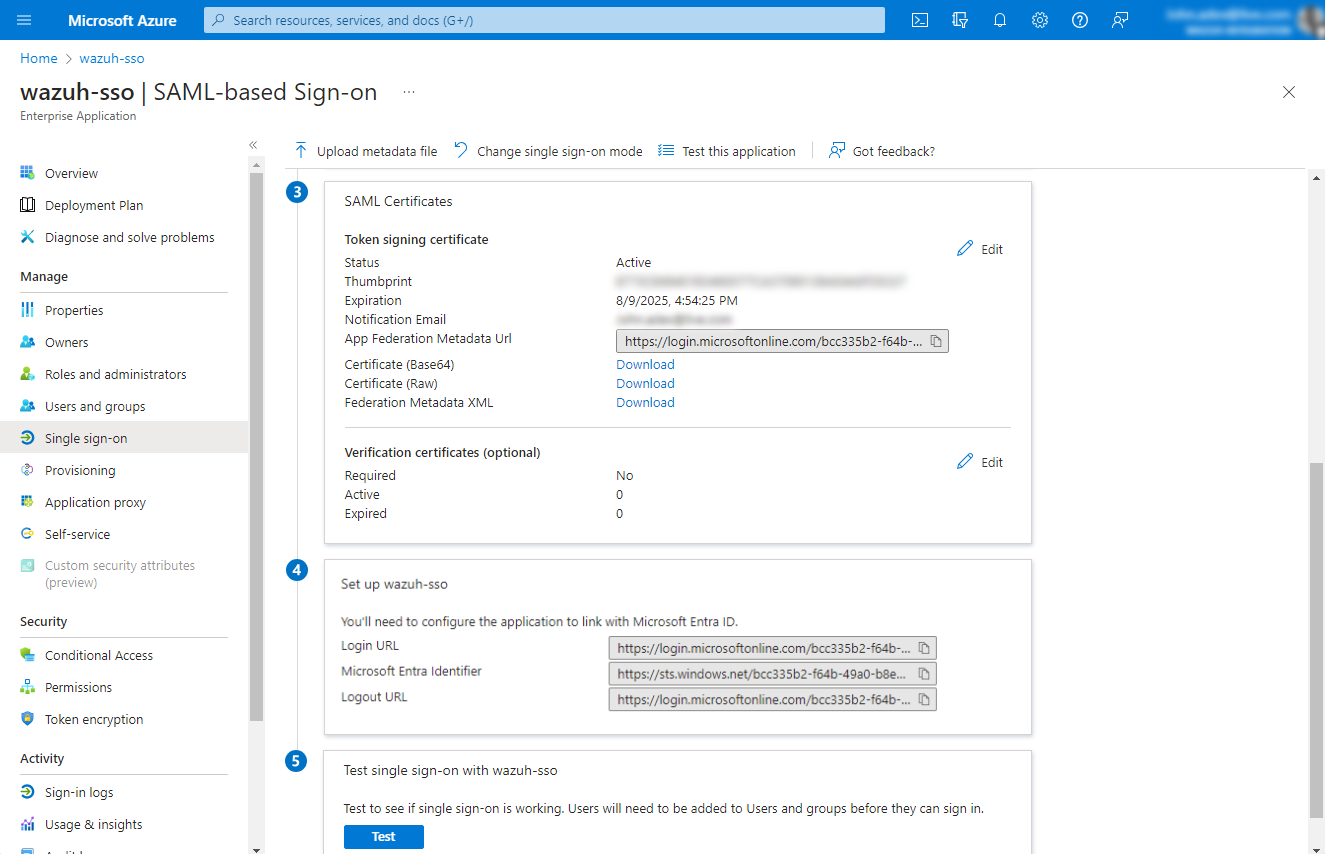
Task: Download the Federation Metadata XML
Action: (x=645, y=403)
